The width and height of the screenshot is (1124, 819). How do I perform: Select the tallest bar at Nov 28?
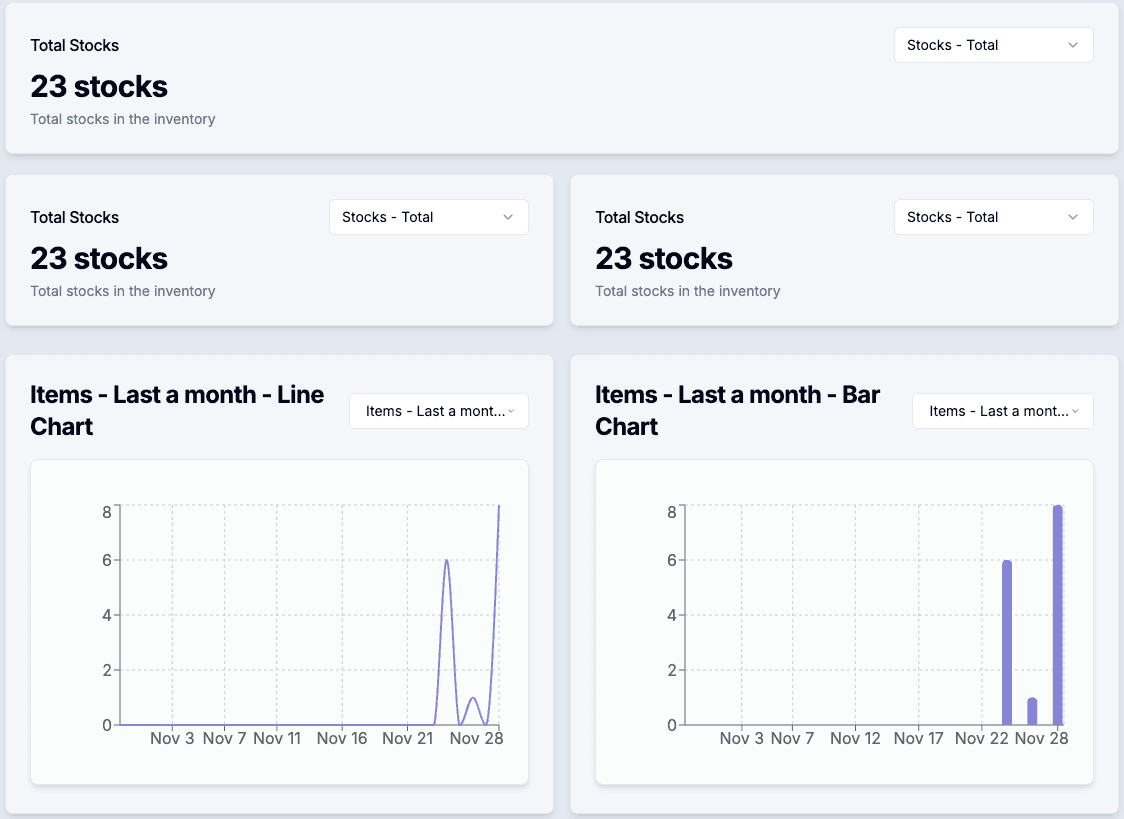pos(1057,610)
